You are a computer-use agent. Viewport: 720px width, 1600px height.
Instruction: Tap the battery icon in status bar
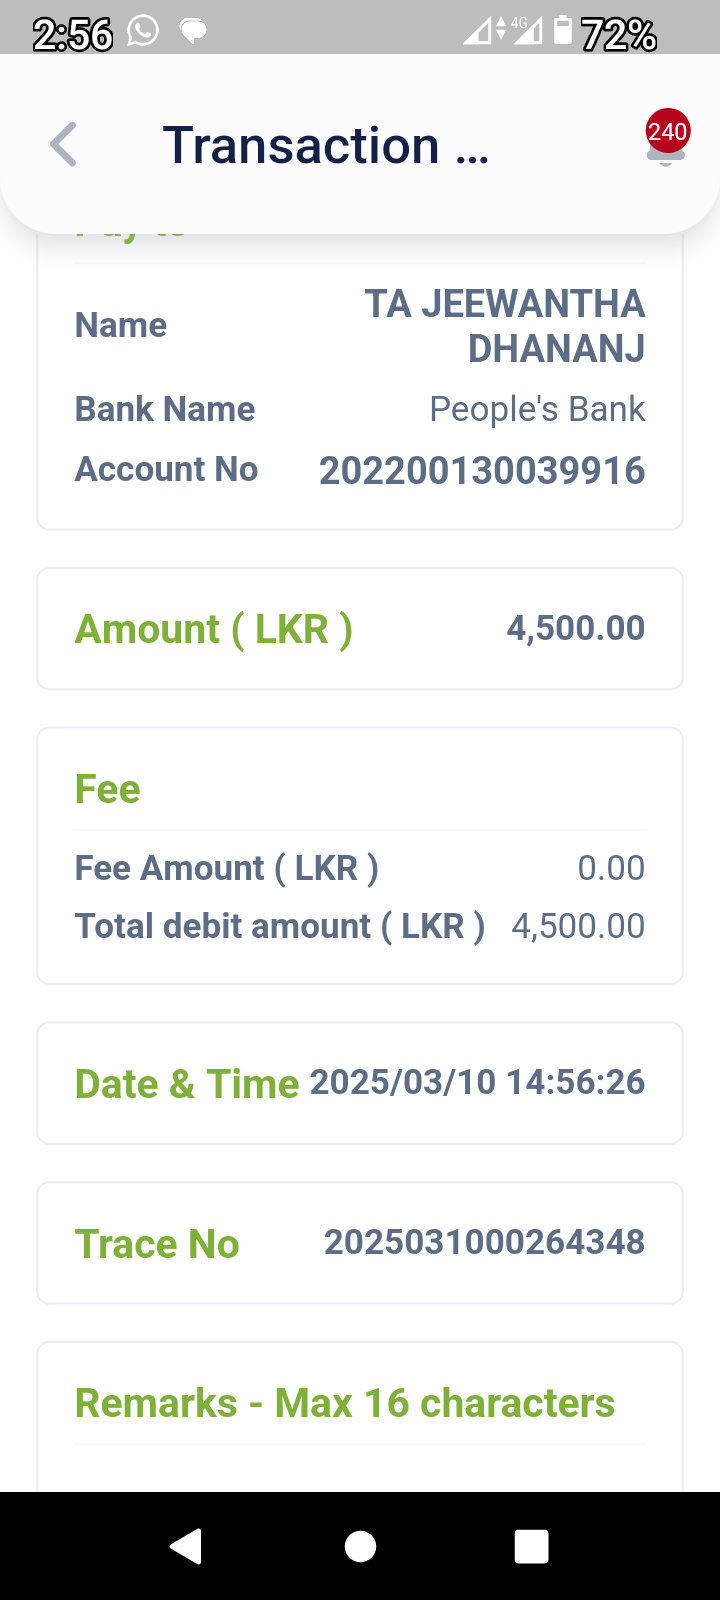[x=563, y=32]
